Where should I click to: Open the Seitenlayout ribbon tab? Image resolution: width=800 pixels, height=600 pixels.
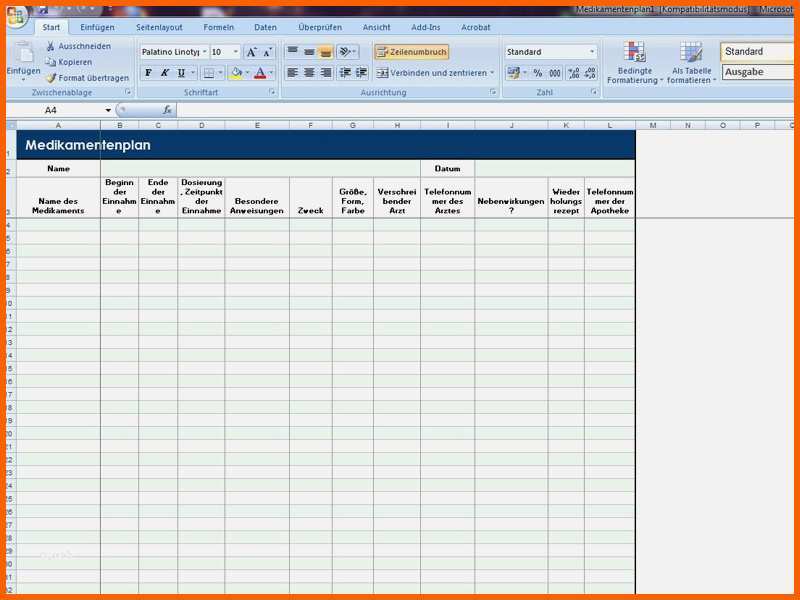(159, 28)
